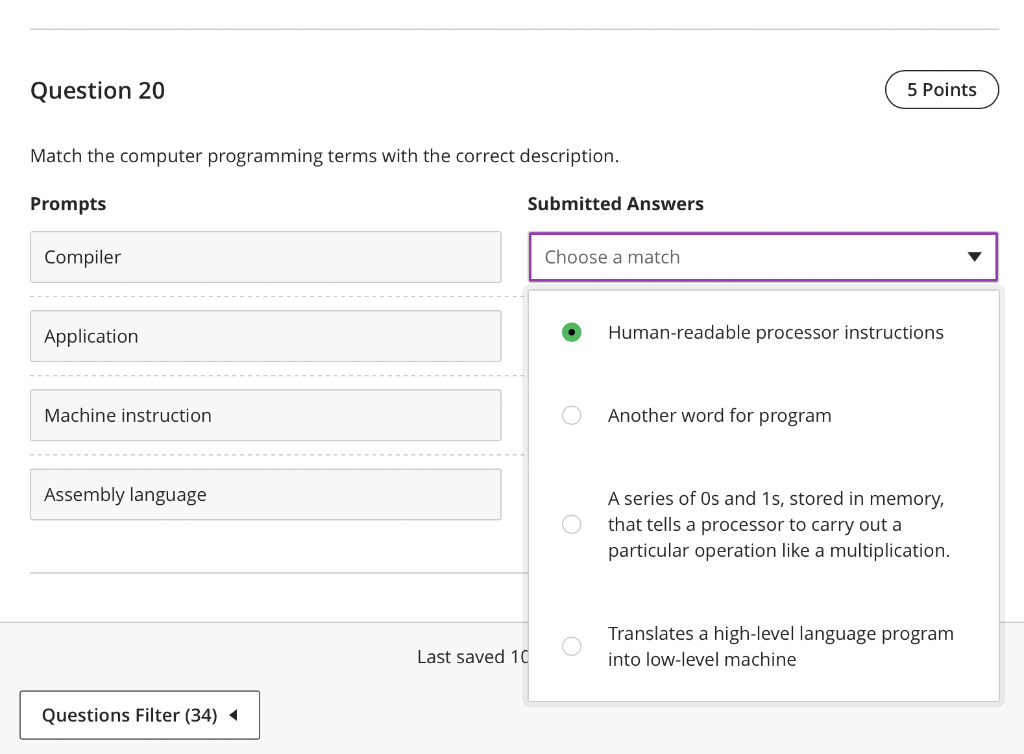Click the question instruction text
The width and height of the screenshot is (1024, 754).
[x=324, y=156]
